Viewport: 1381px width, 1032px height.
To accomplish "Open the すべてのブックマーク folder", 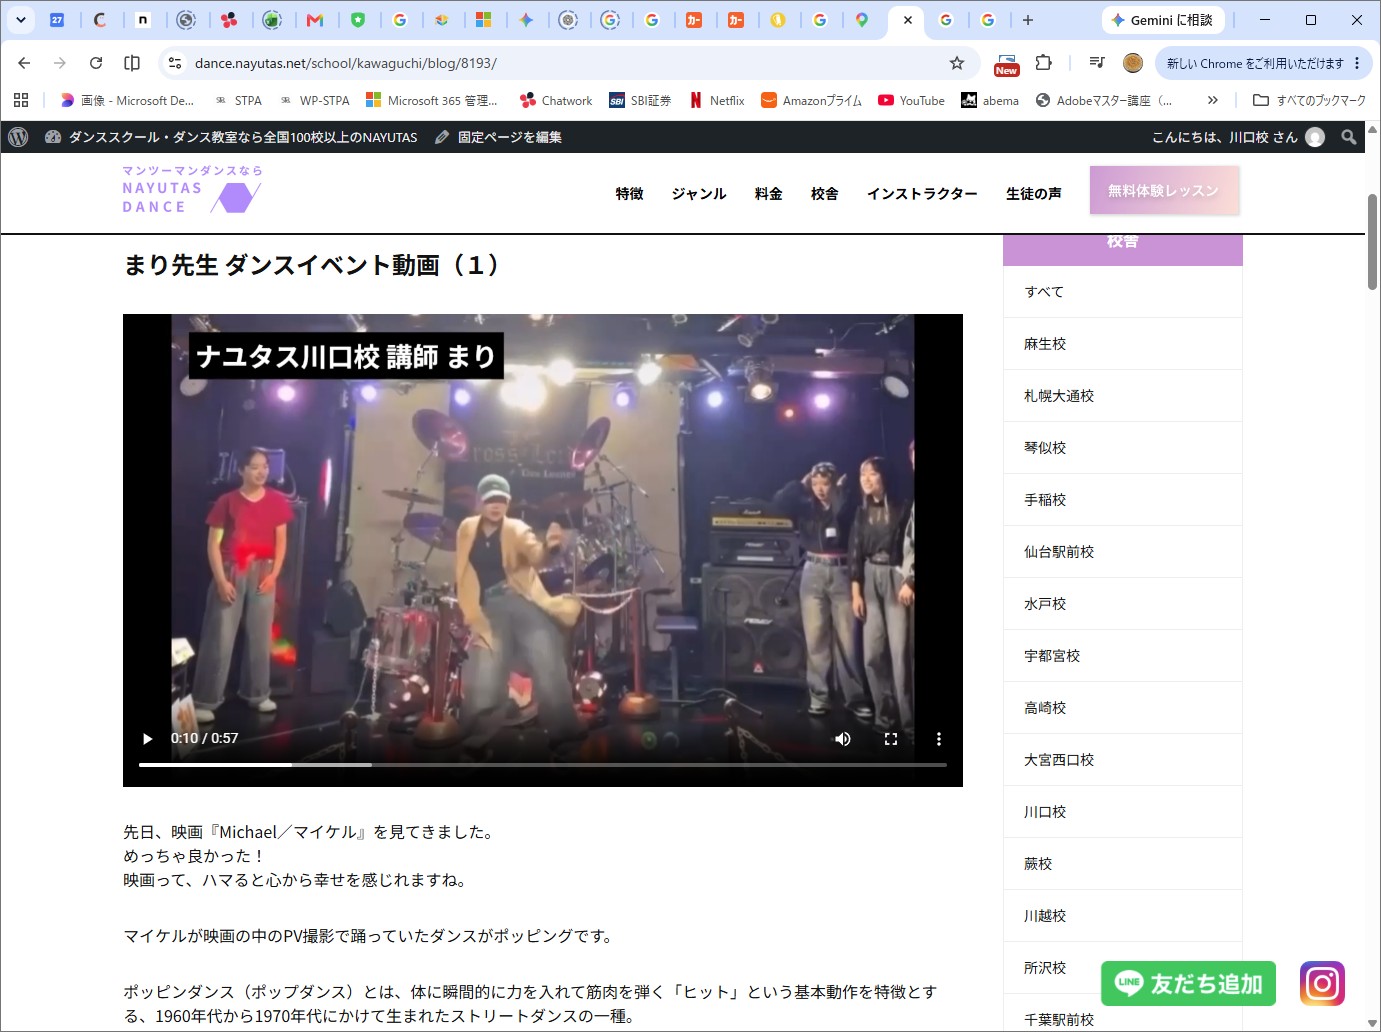I will click(1309, 100).
